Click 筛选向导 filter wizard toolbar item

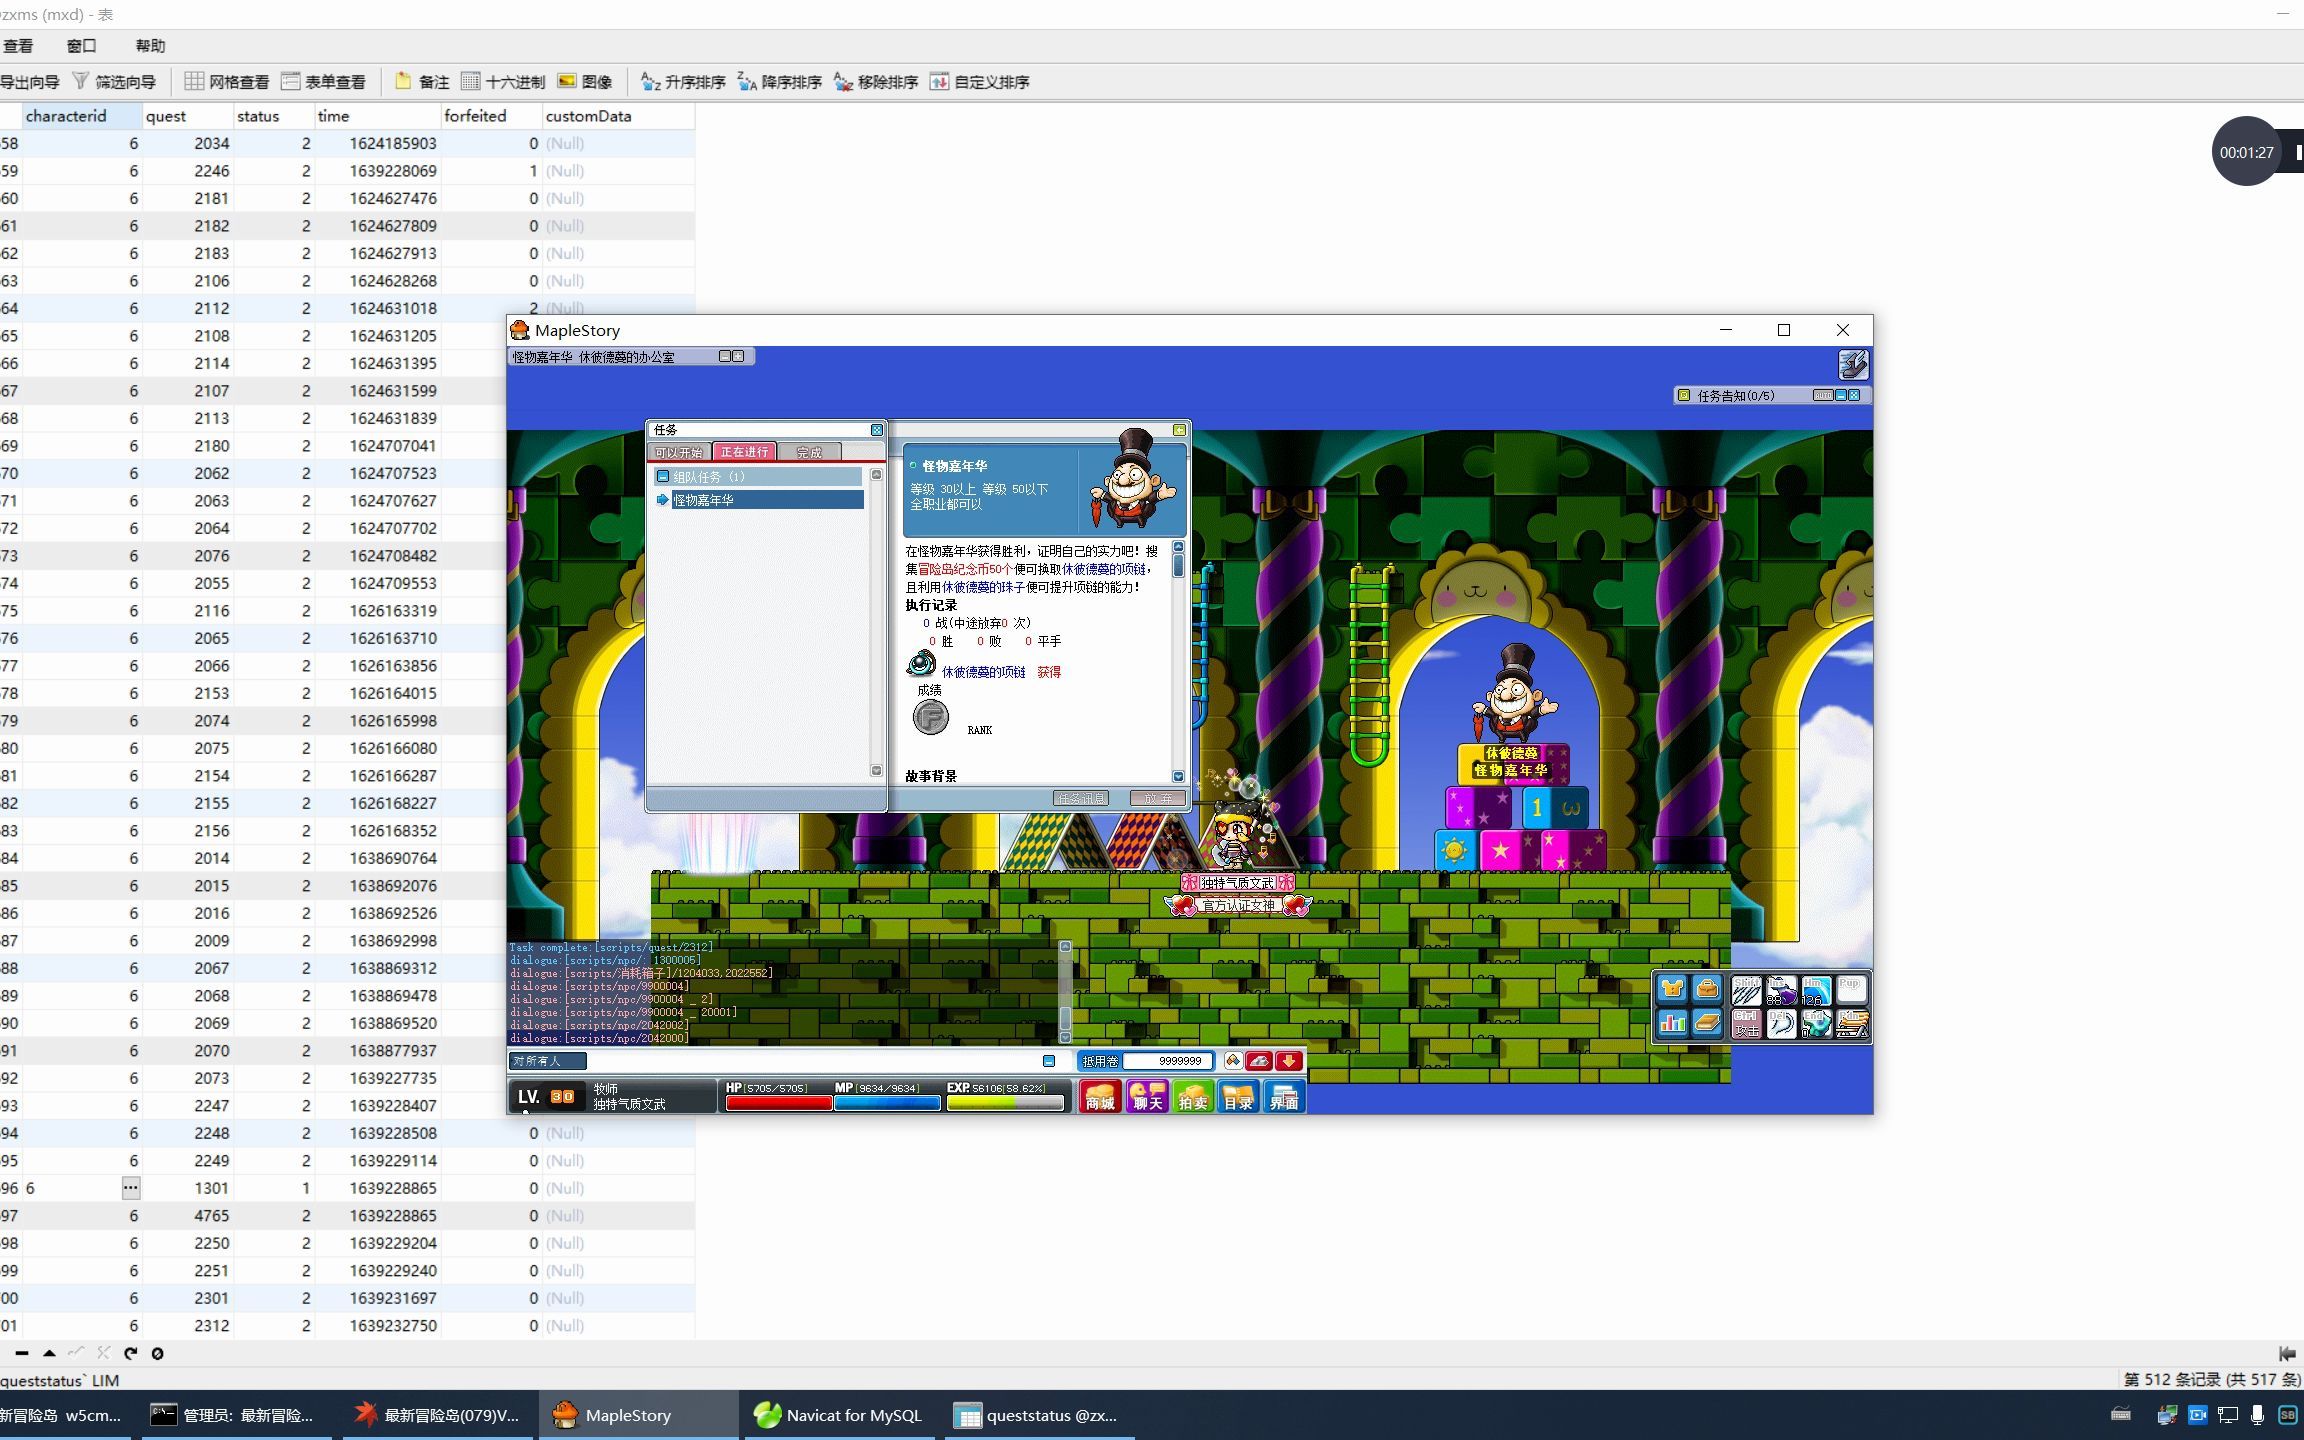click(x=115, y=82)
